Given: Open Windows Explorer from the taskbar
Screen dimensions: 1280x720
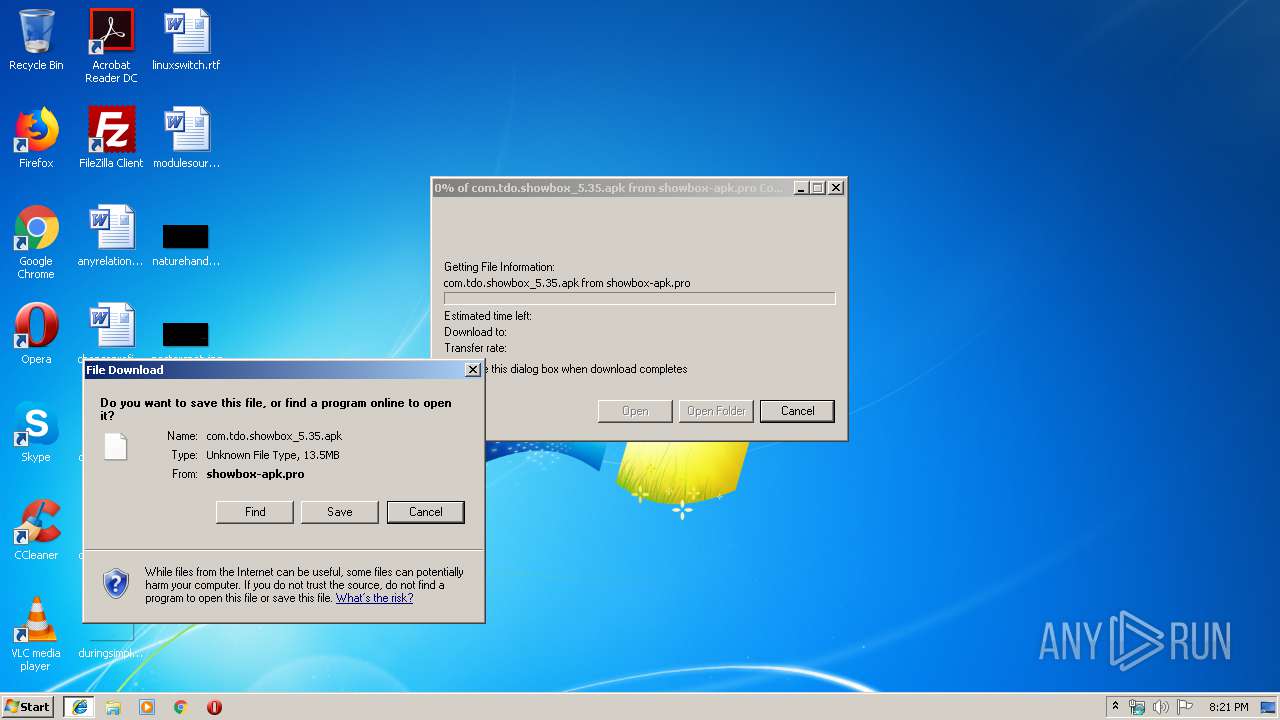Looking at the screenshot, I should point(113,707).
